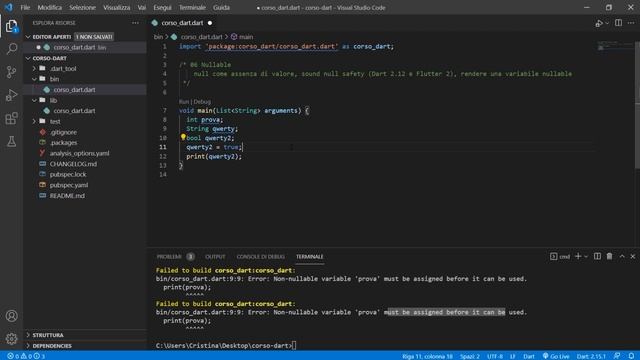Open Source Control view icon
The image size is (640, 360).
pyautogui.click(x=11, y=72)
